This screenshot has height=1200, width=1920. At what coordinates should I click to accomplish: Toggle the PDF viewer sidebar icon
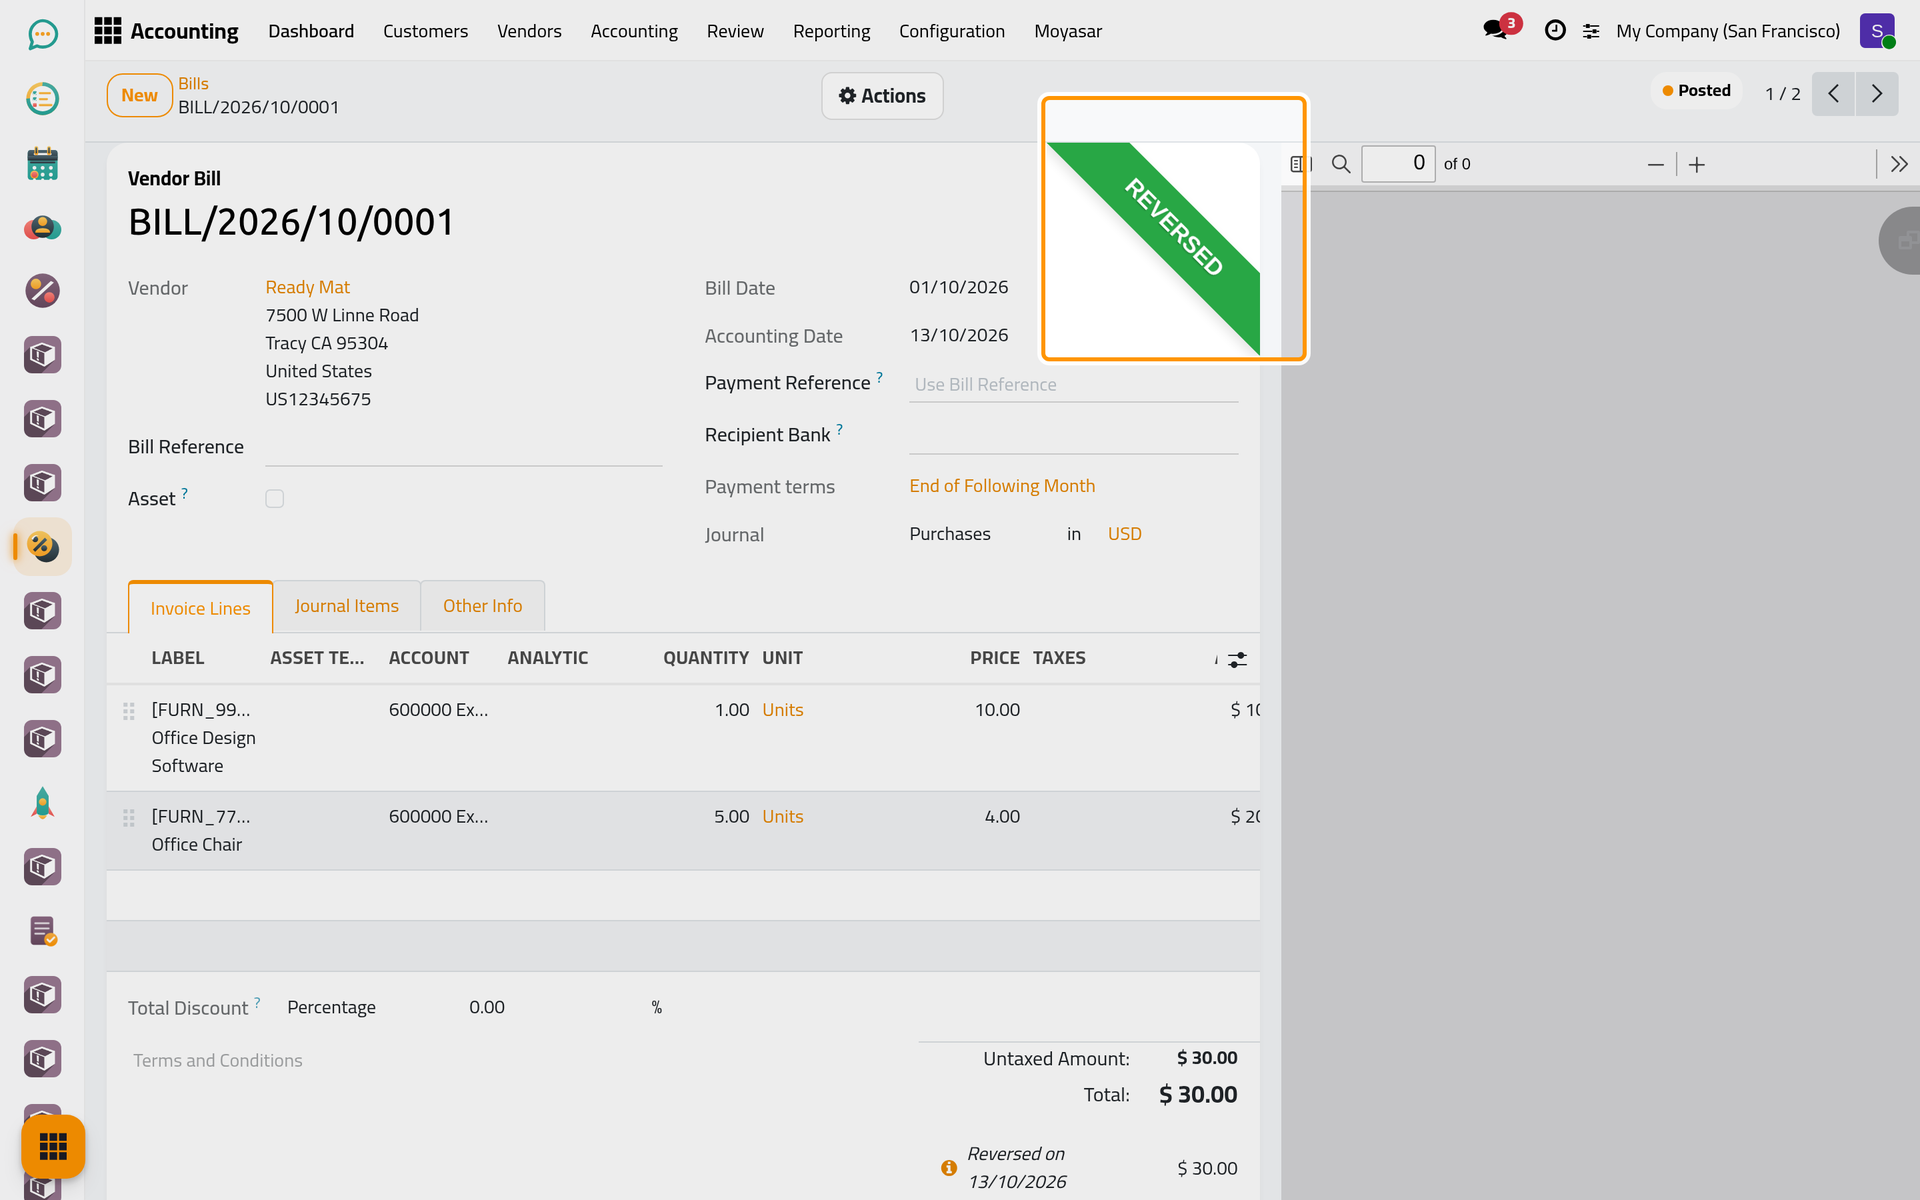coord(1300,164)
